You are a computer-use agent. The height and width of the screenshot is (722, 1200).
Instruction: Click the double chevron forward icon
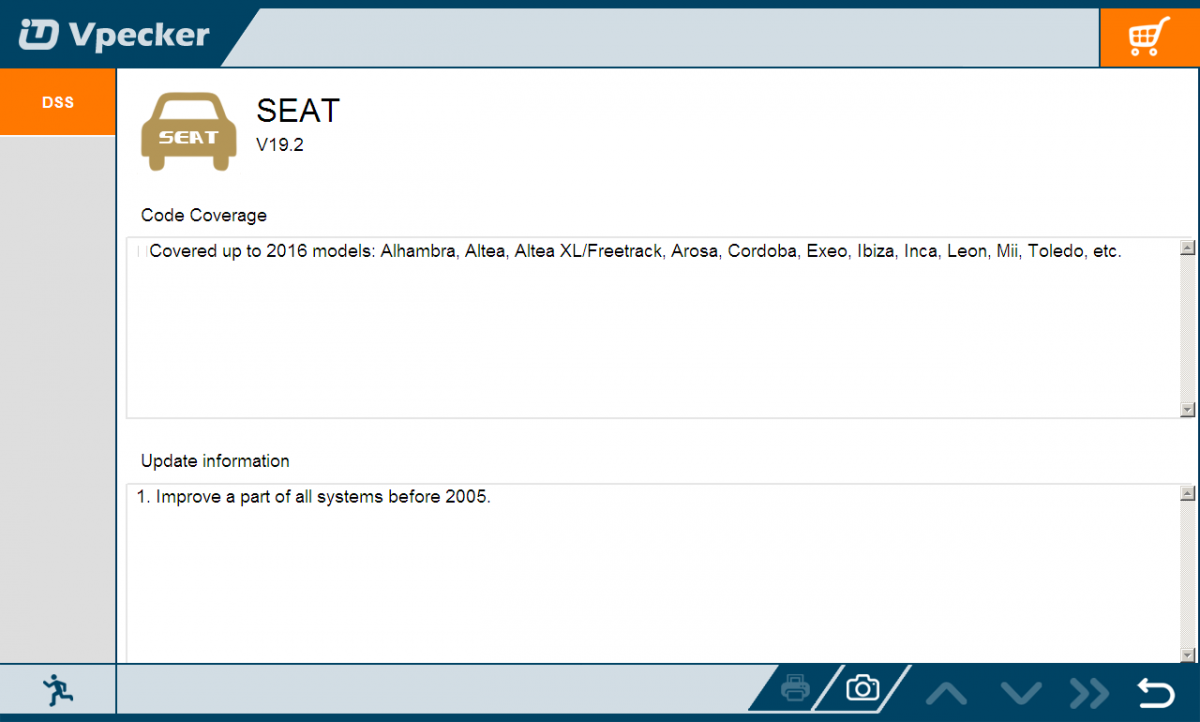(1089, 692)
